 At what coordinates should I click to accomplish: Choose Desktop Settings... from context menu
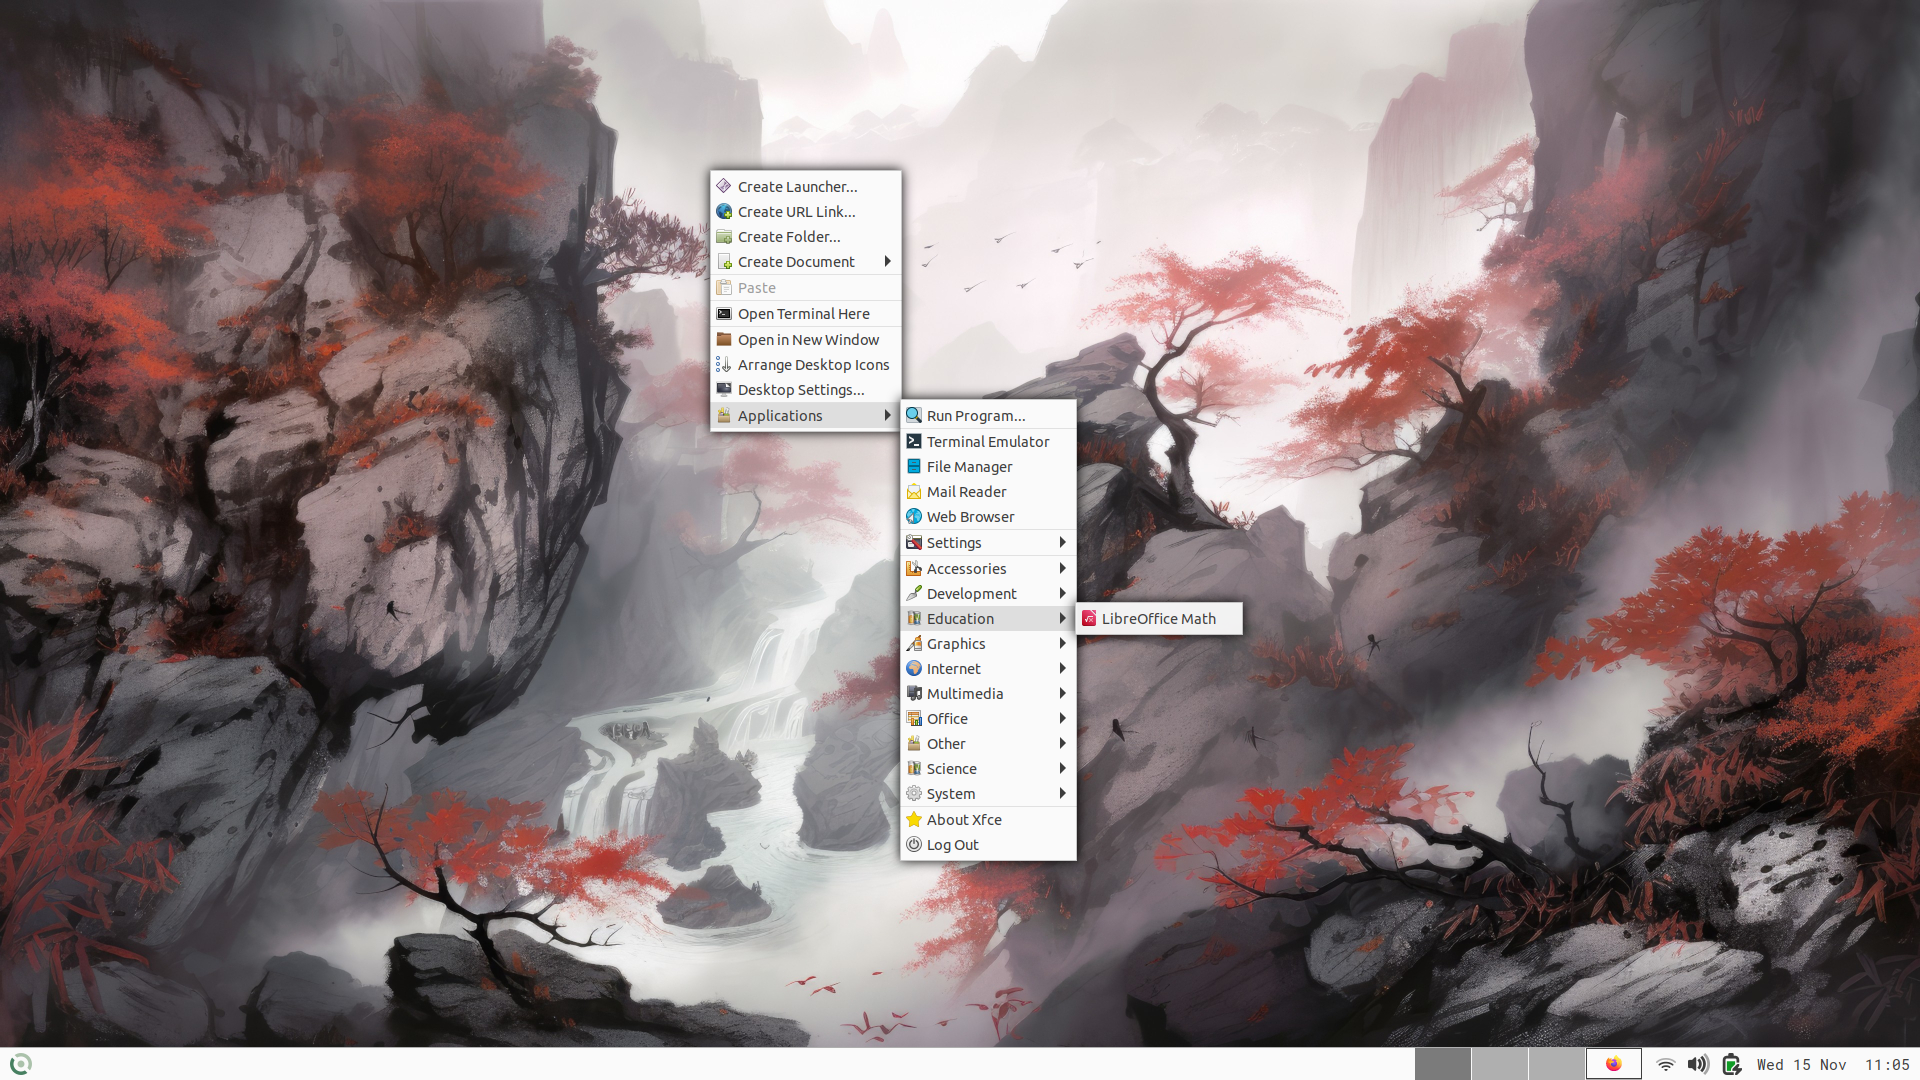point(801,390)
